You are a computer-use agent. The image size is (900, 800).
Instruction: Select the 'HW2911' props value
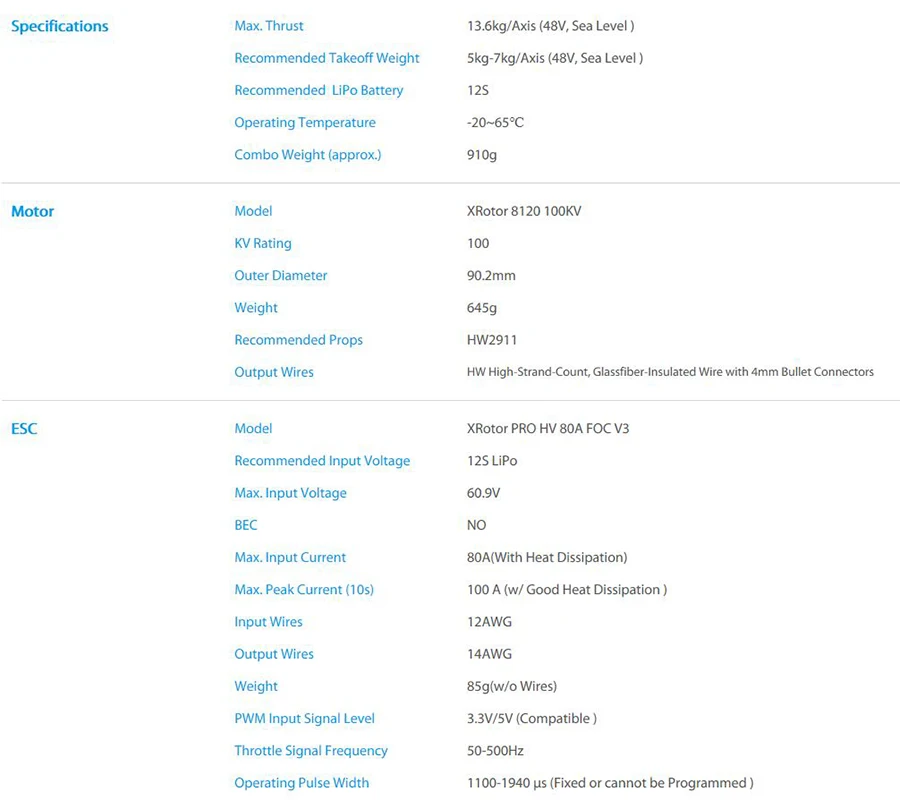[491, 340]
